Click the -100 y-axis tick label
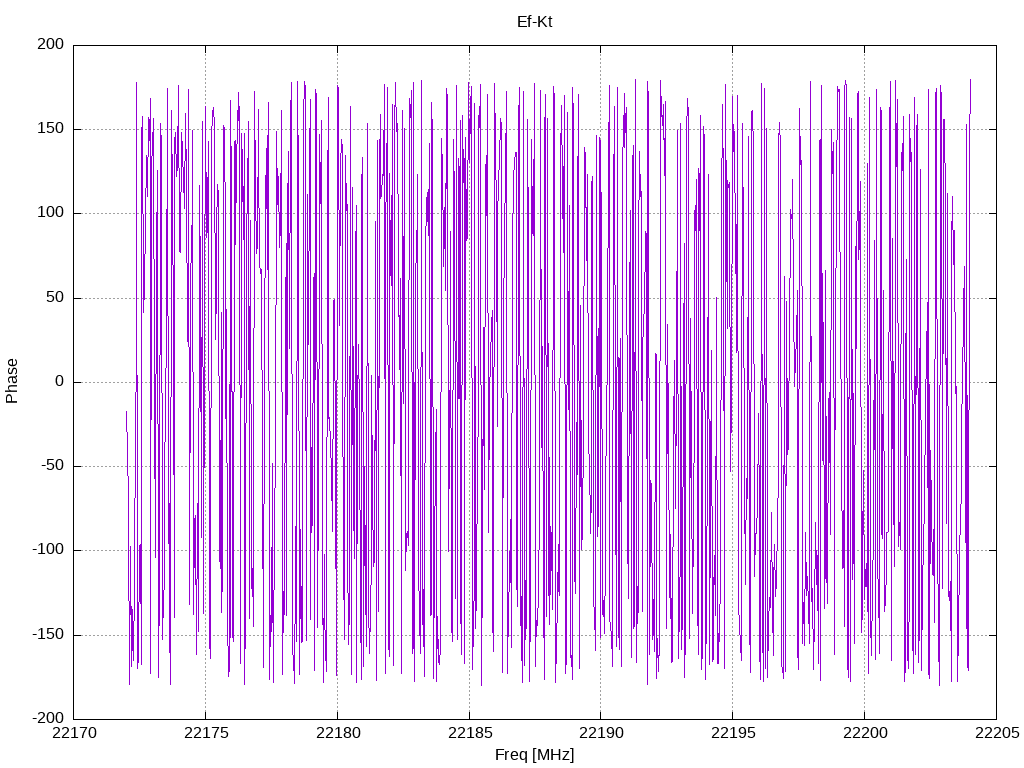Image resolution: width=1024 pixels, height=768 pixels. click(x=48, y=550)
